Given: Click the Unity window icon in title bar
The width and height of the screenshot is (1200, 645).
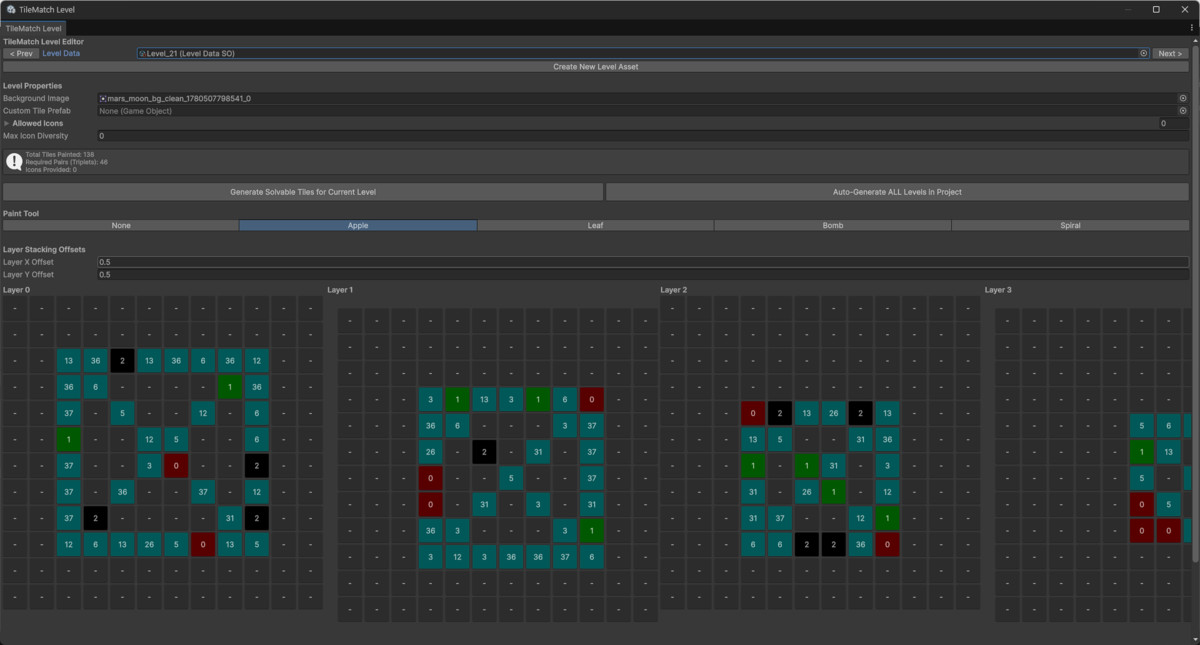Looking at the screenshot, I should pyautogui.click(x=10, y=9).
